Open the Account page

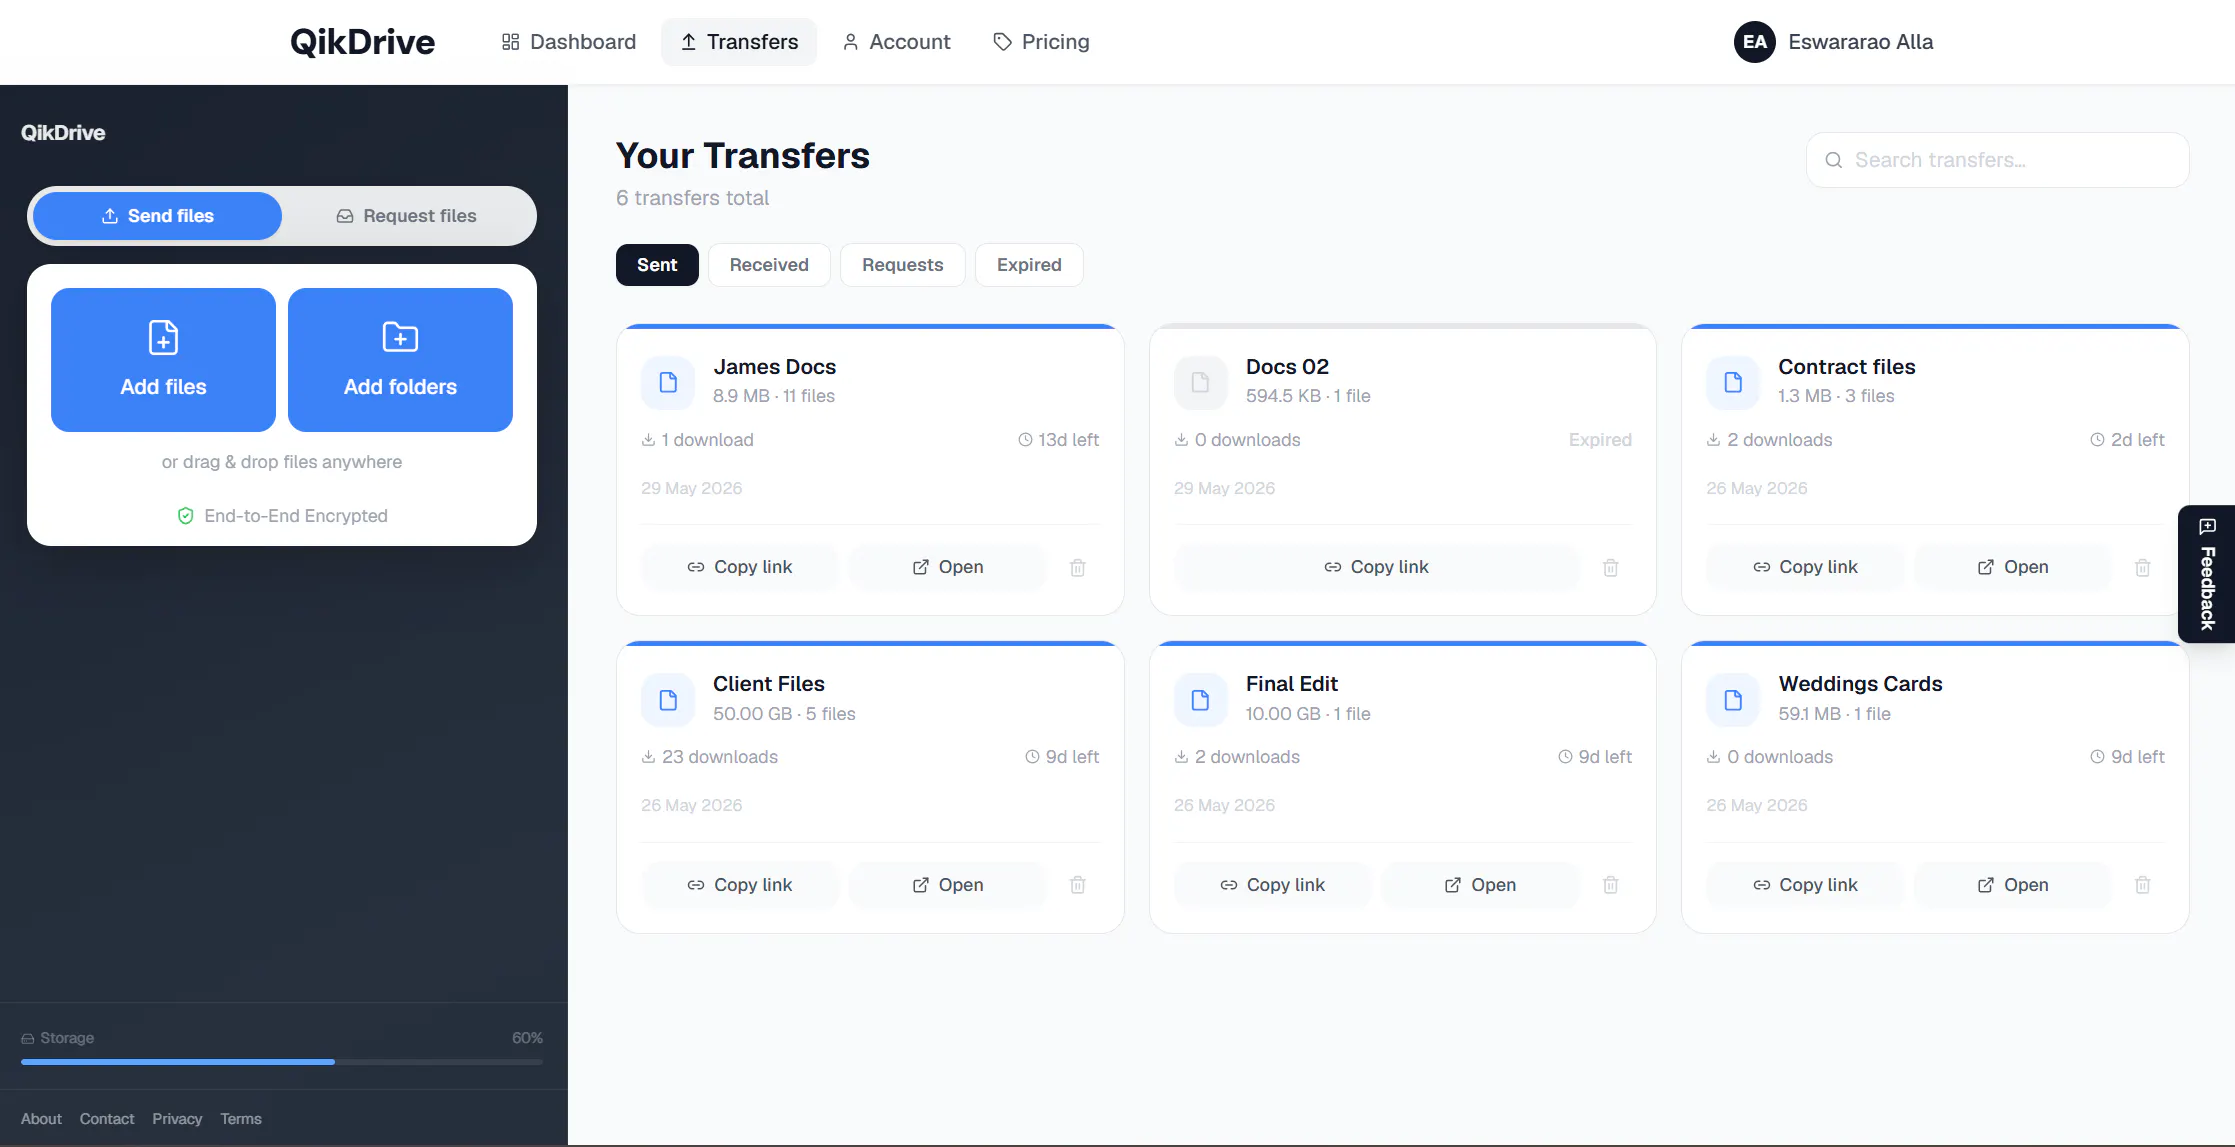896,42
